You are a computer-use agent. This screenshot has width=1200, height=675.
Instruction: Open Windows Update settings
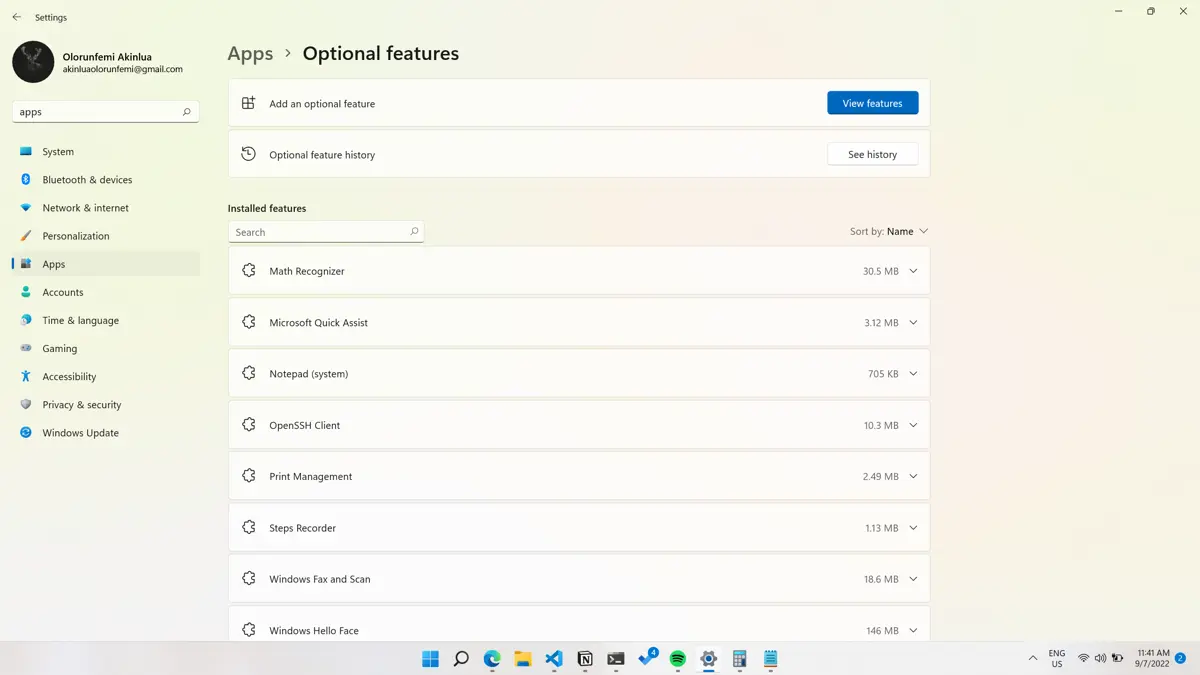pyautogui.click(x=106, y=433)
